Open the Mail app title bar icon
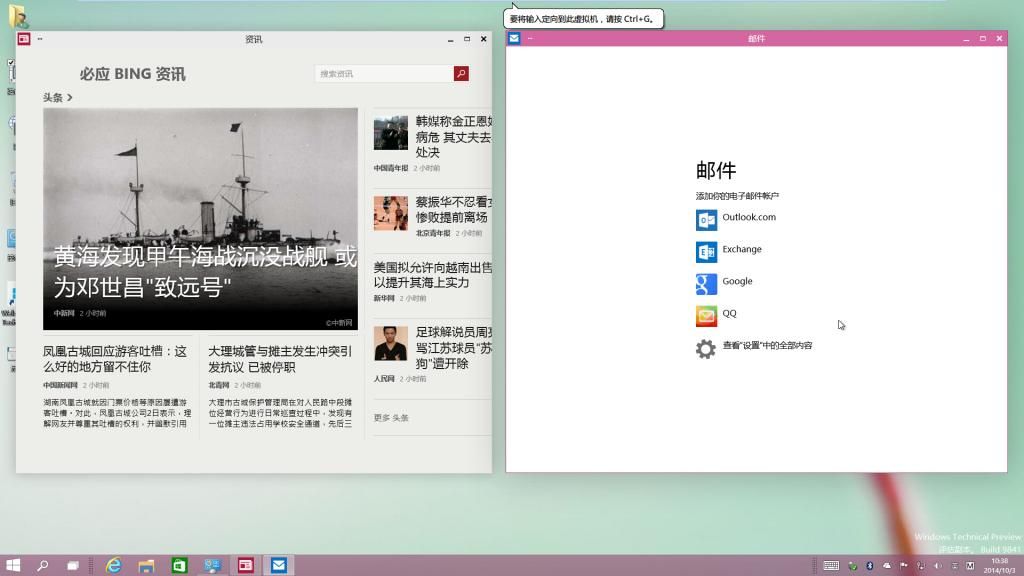The height and width of the screenshot is (576, 1024). 515,39
